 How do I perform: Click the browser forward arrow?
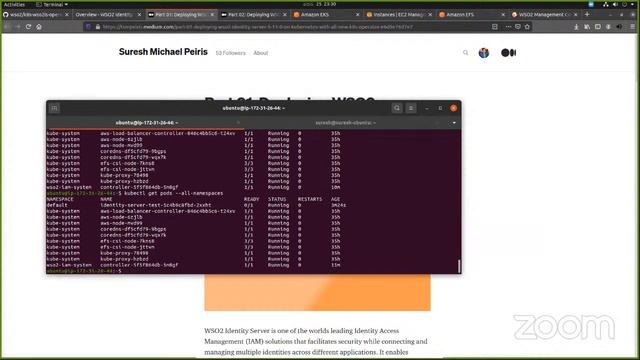[18, 27]
